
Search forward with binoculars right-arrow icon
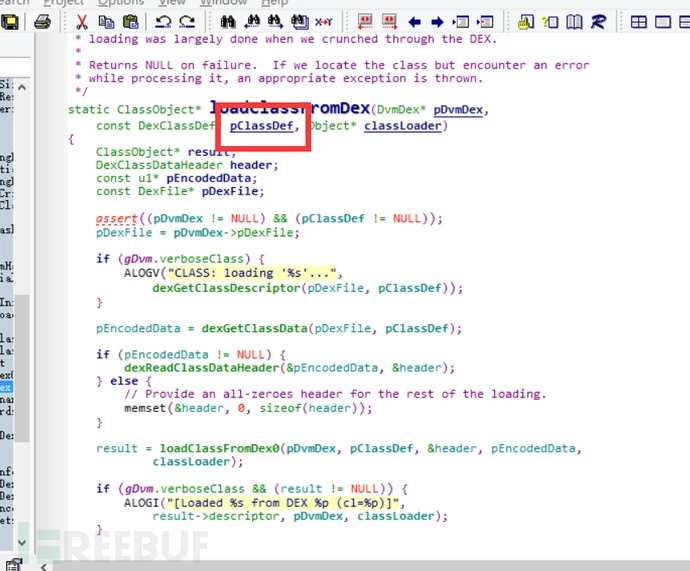click(x=276, y=22)
